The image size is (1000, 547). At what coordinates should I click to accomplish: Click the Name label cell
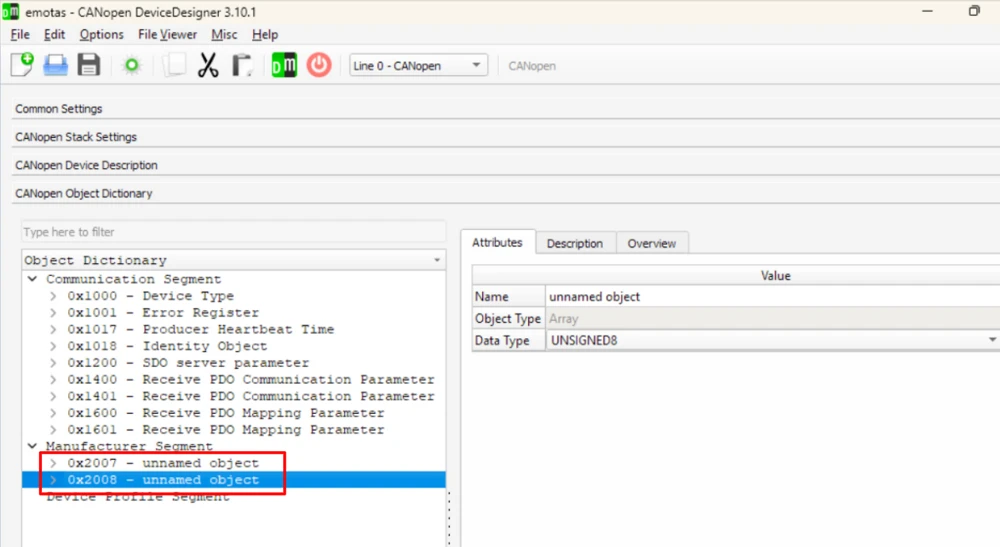[x=508, y=296]
